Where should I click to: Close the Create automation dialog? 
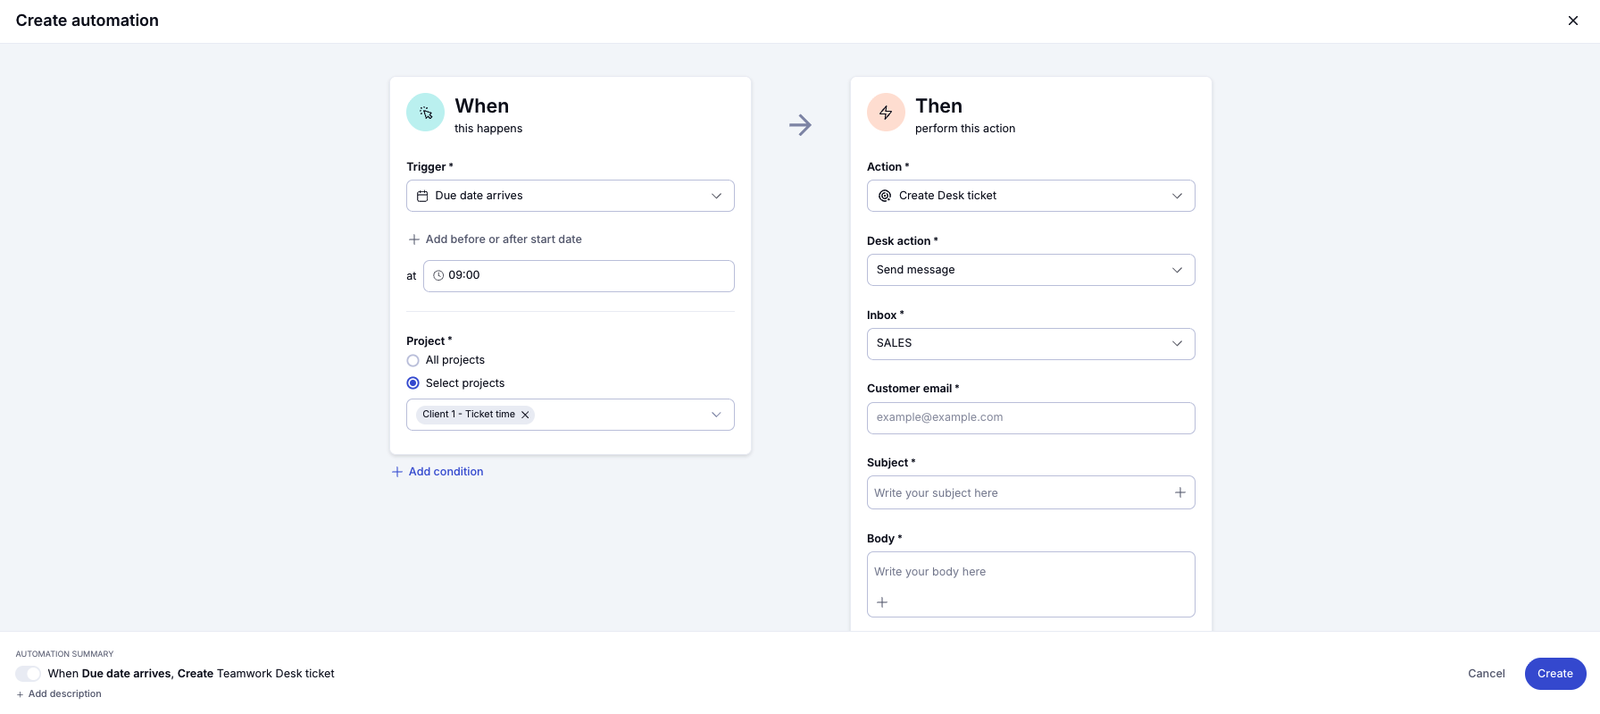(x=1573, y=21)
